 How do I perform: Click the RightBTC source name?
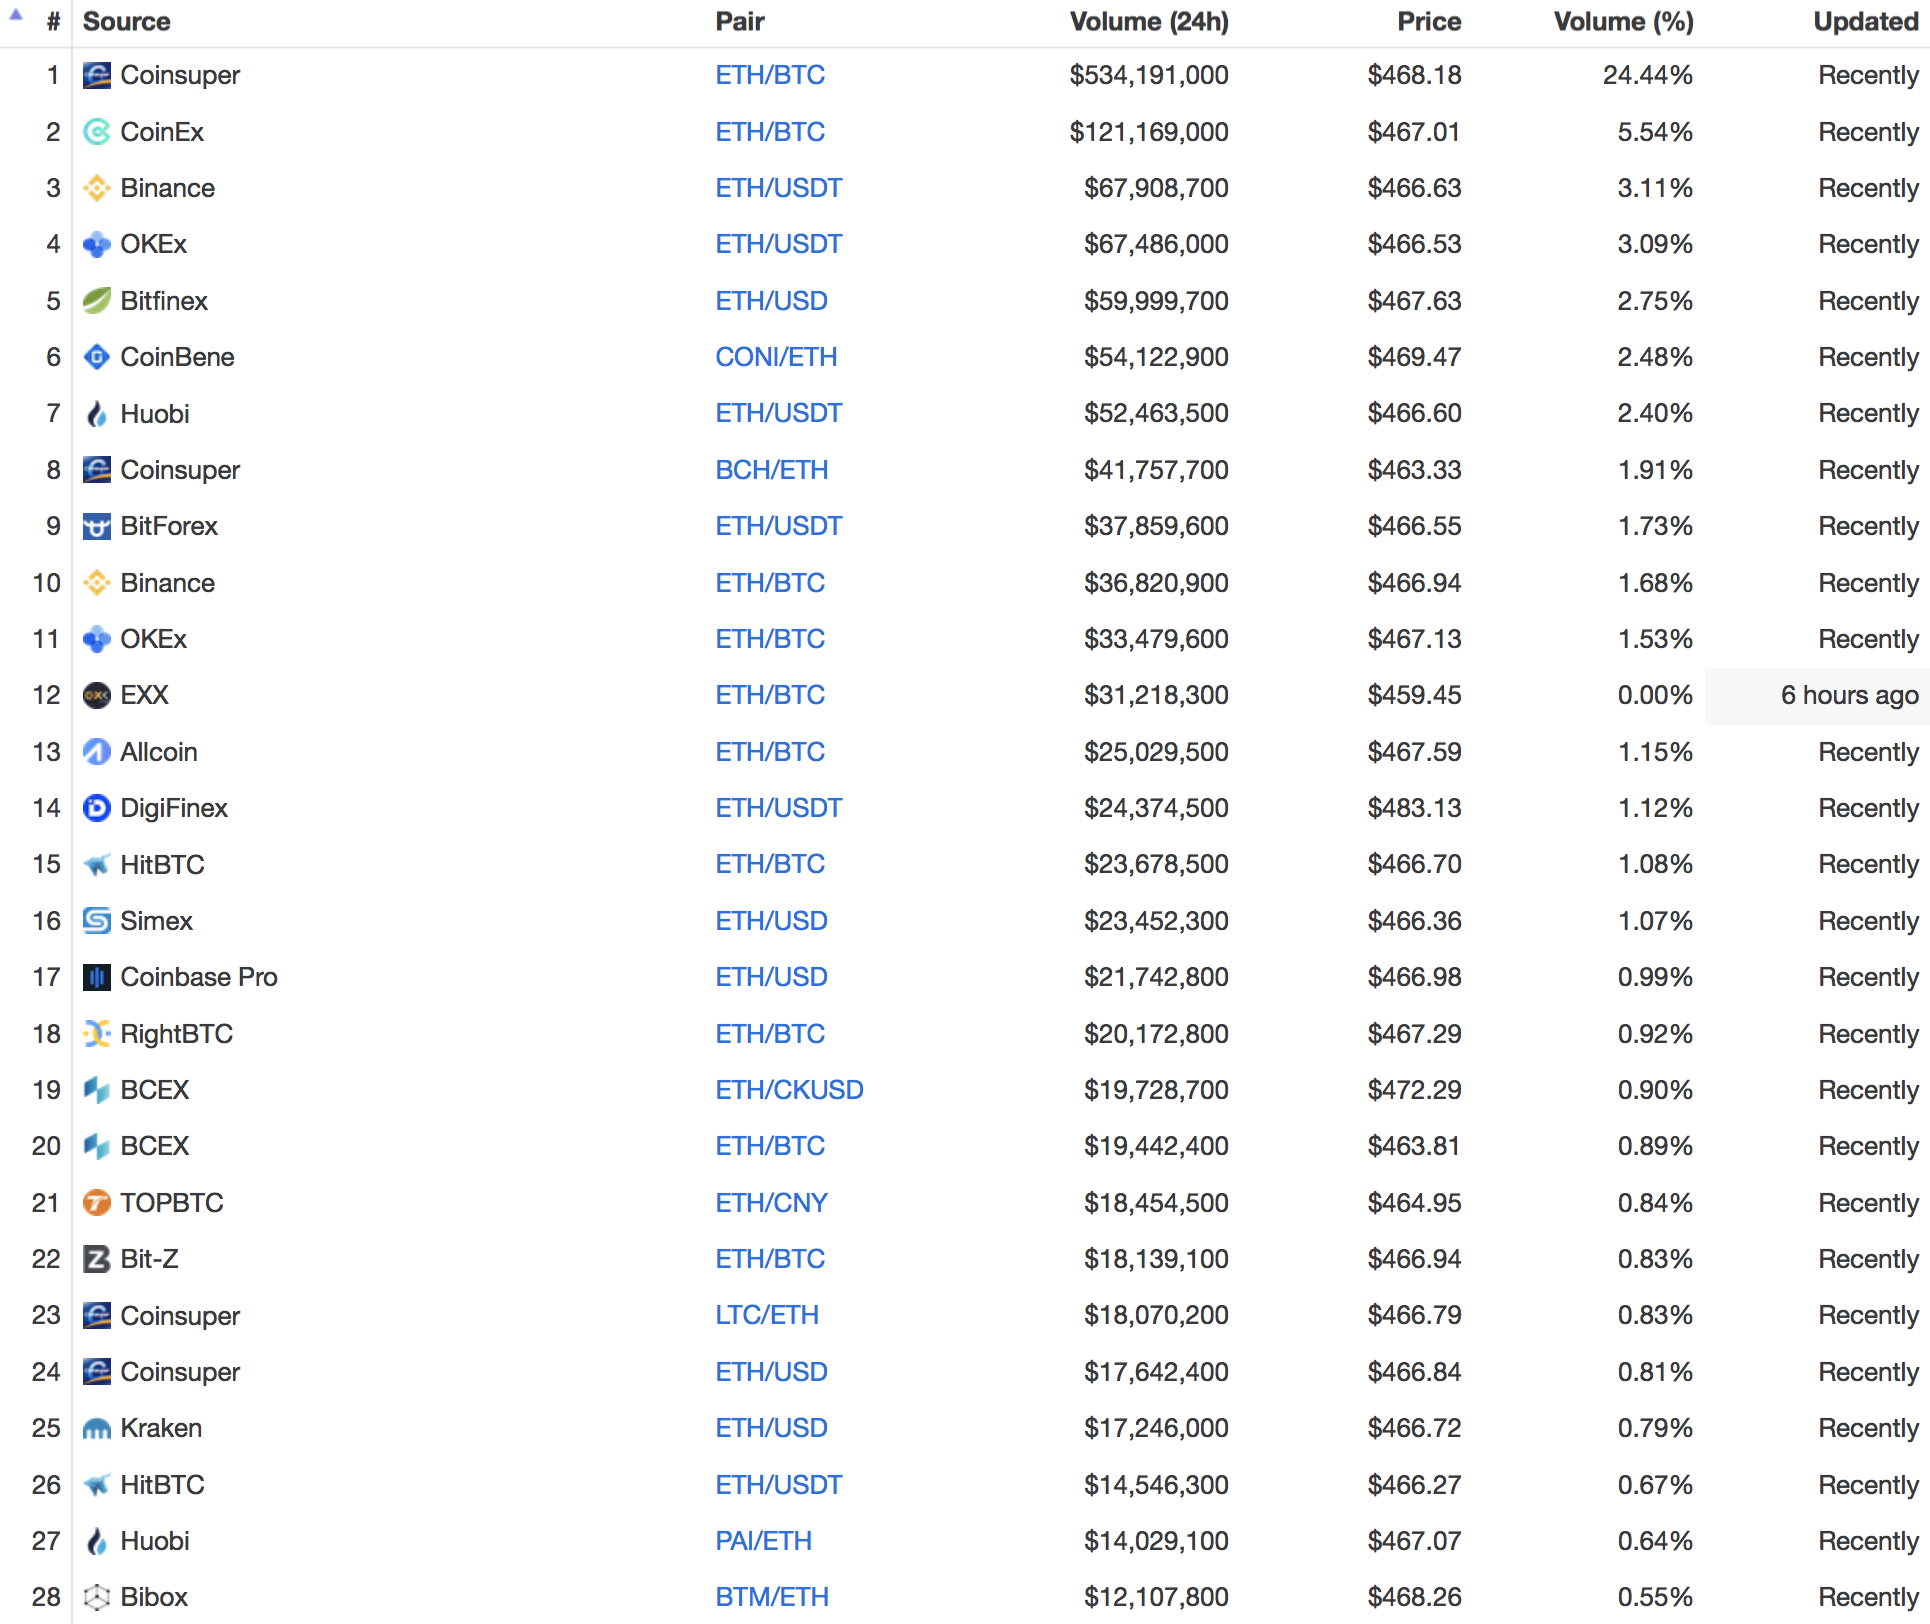coord(176,1034)
